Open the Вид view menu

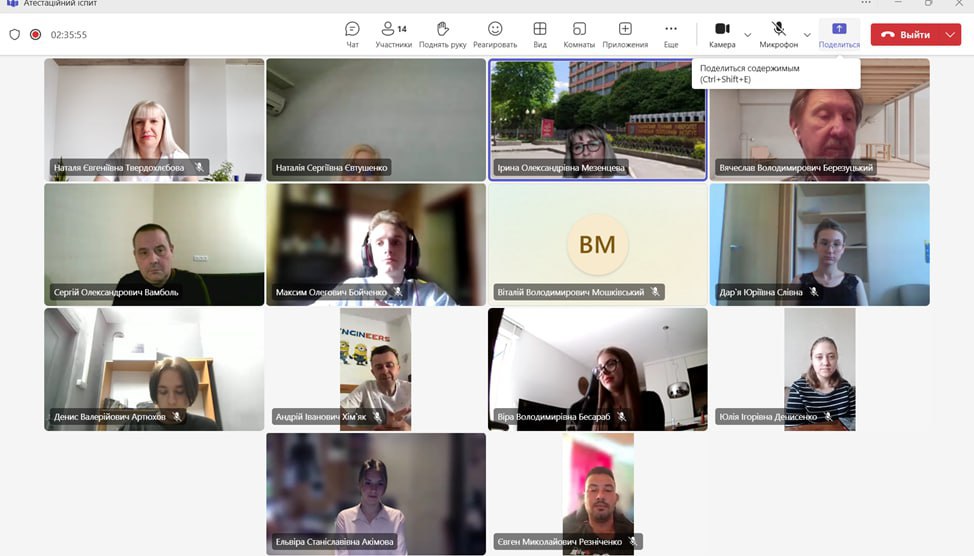(540, 34)
